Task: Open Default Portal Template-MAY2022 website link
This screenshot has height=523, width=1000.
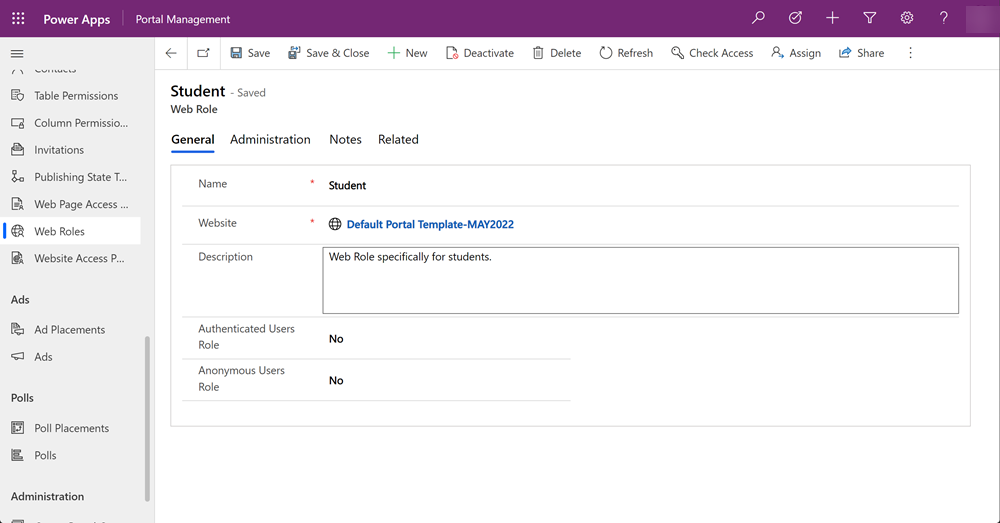Action: coord(430,225)
